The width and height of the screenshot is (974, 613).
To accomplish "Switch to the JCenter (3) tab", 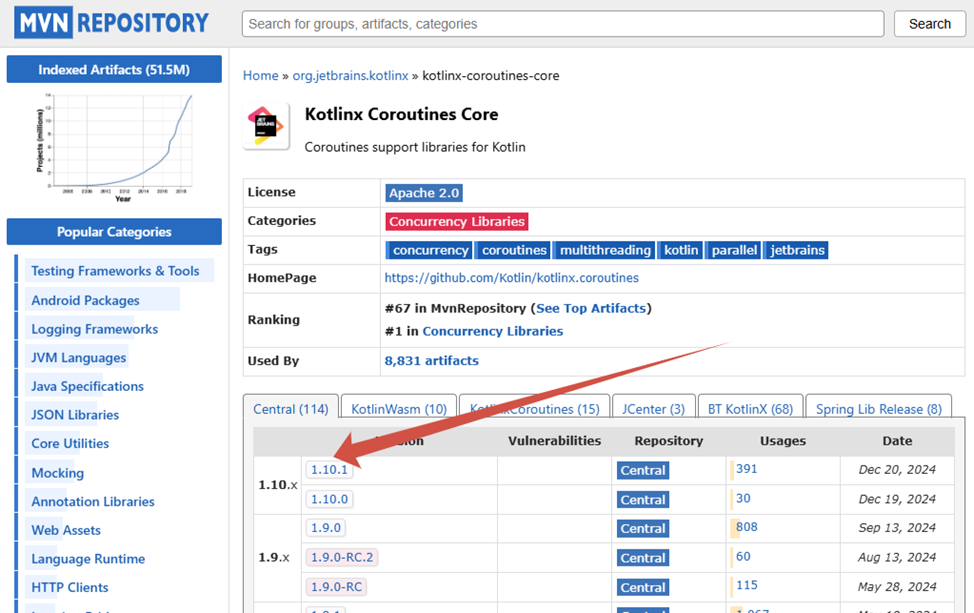I will click(x=653, y=409).
